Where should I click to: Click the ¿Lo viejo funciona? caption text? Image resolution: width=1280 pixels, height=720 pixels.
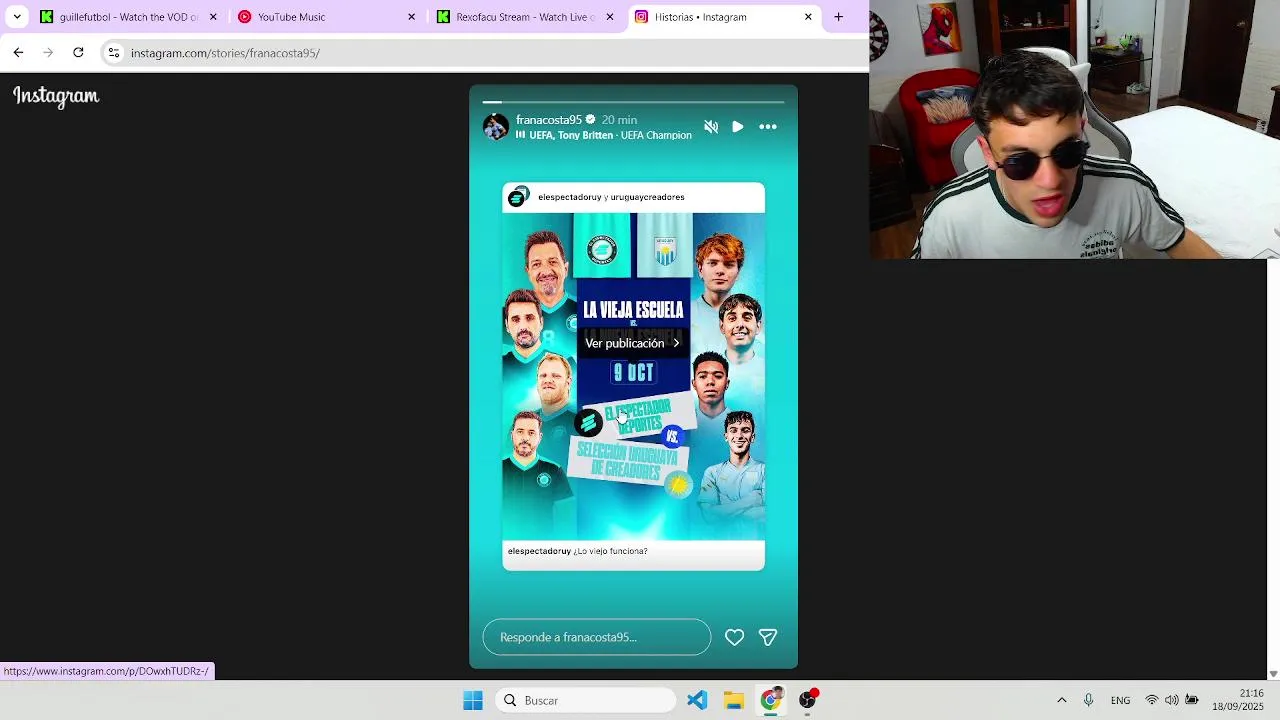[610, 551]
